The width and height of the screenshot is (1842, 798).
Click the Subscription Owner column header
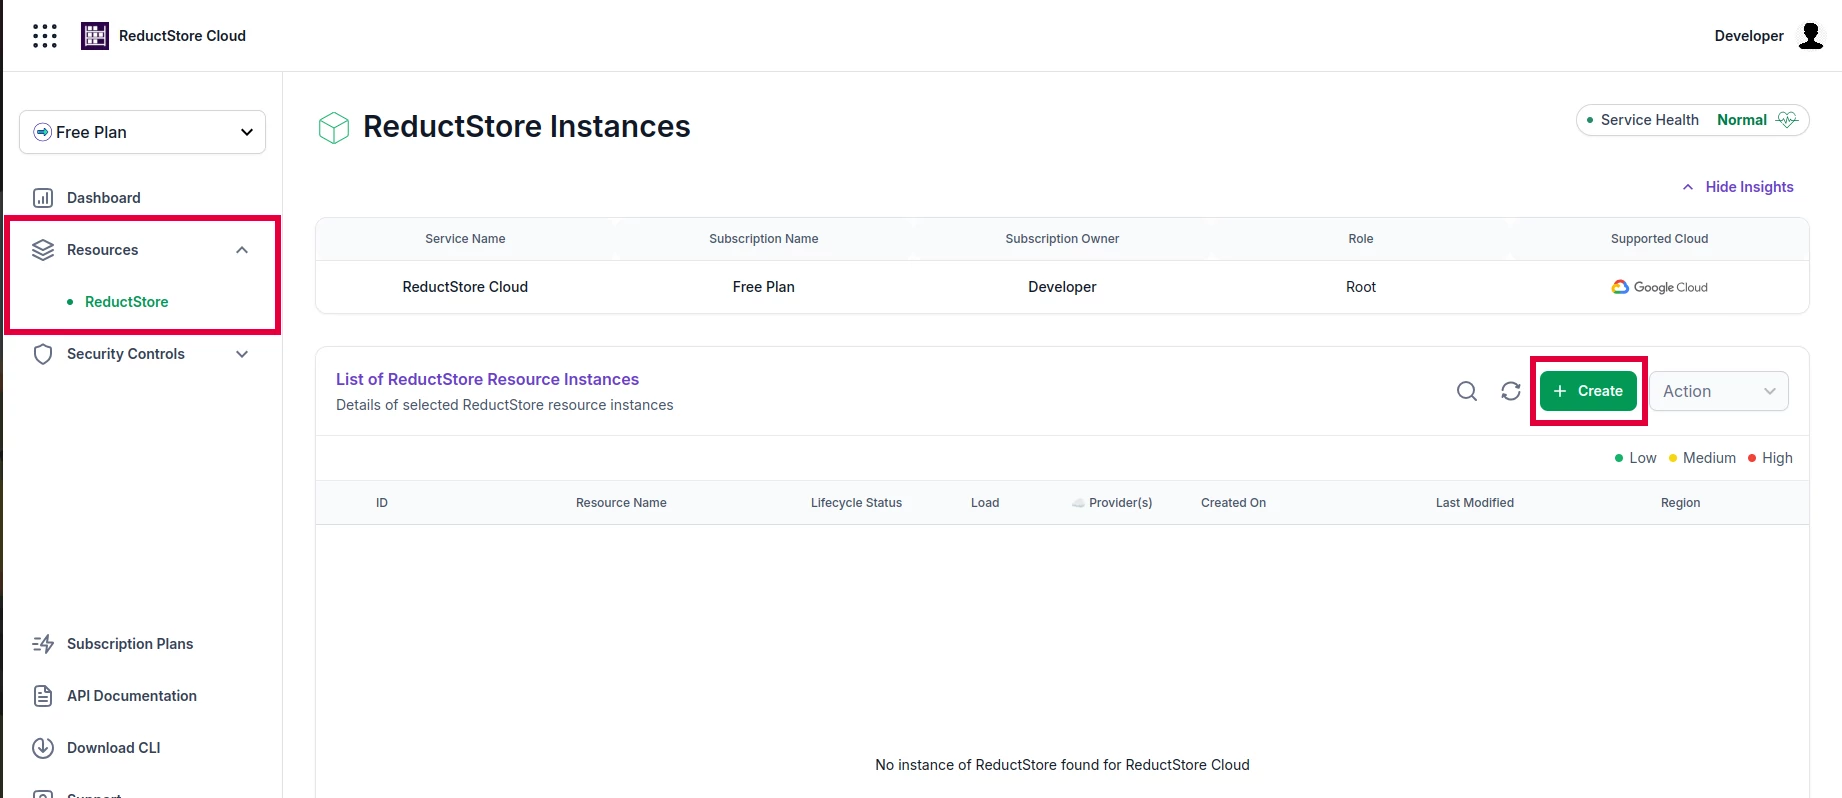pyautogui.click(x=1062, y=239)
